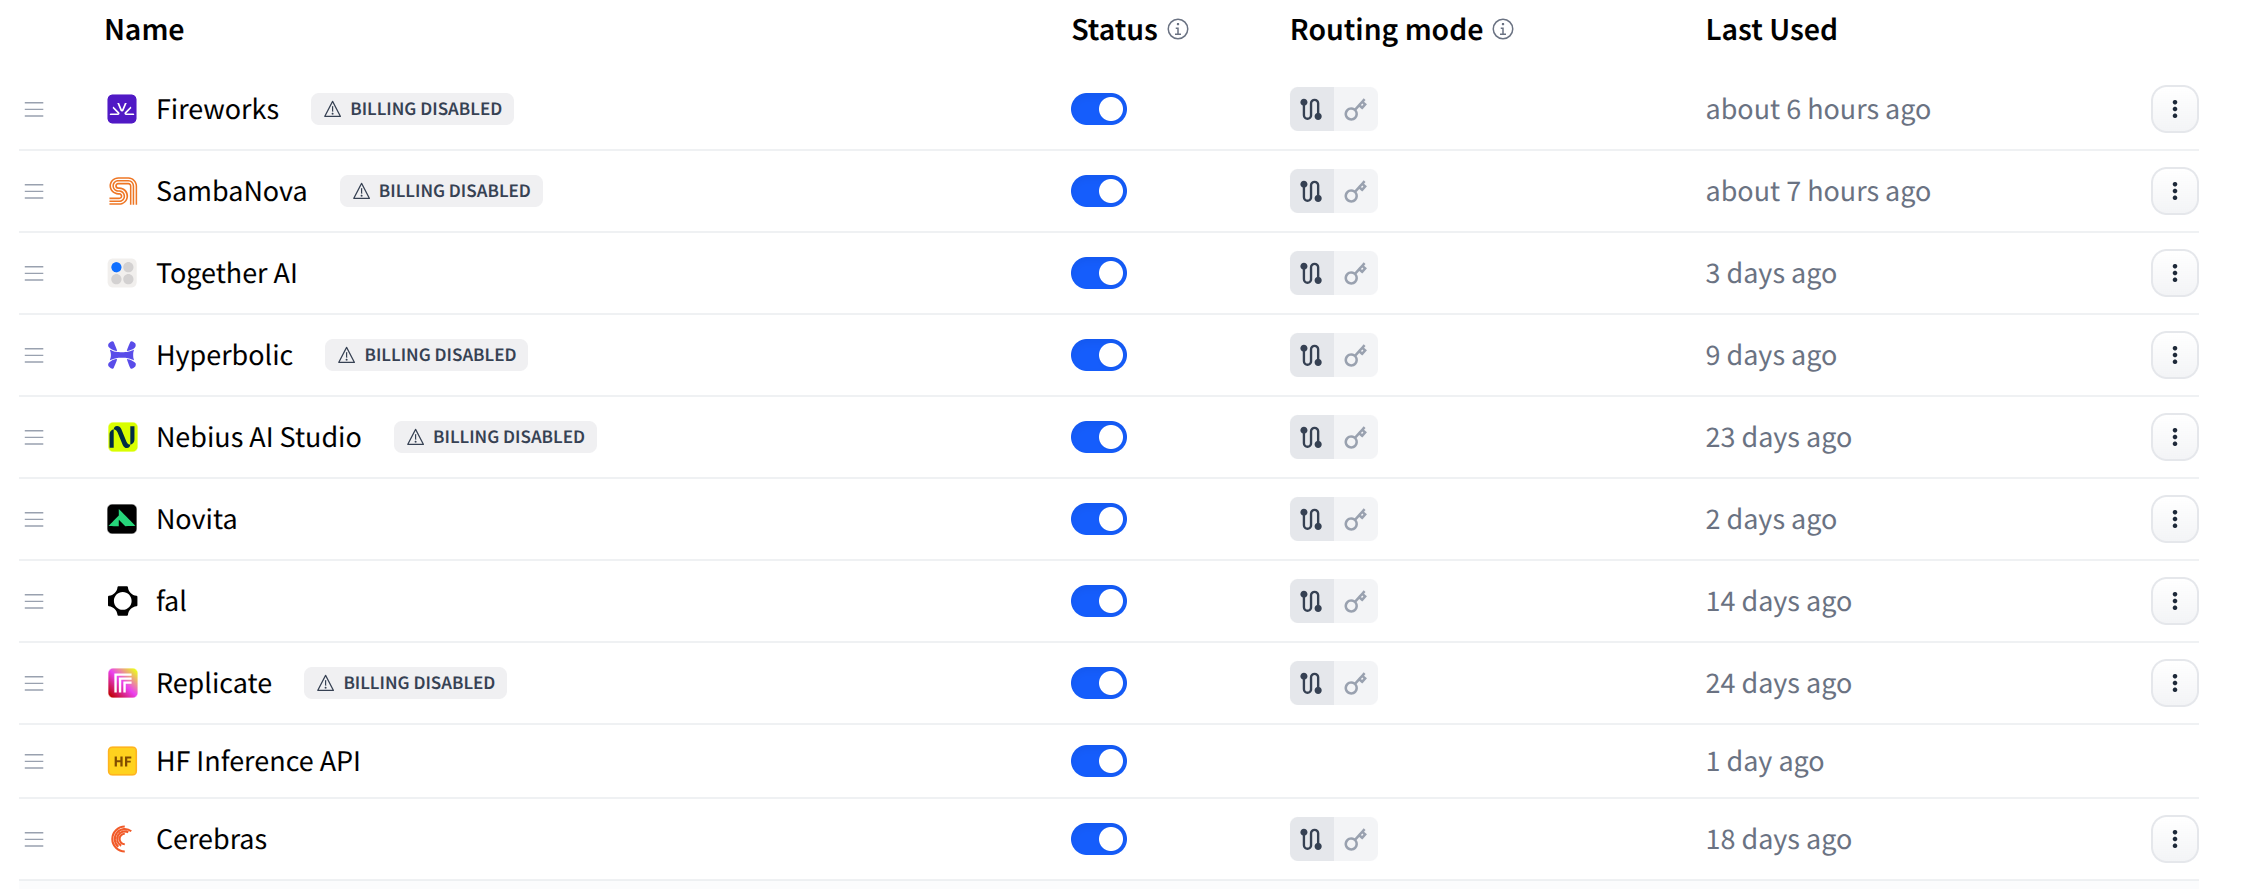
Task: Open the Nebius AI Studio options menu
Action: pos(2174,437)
